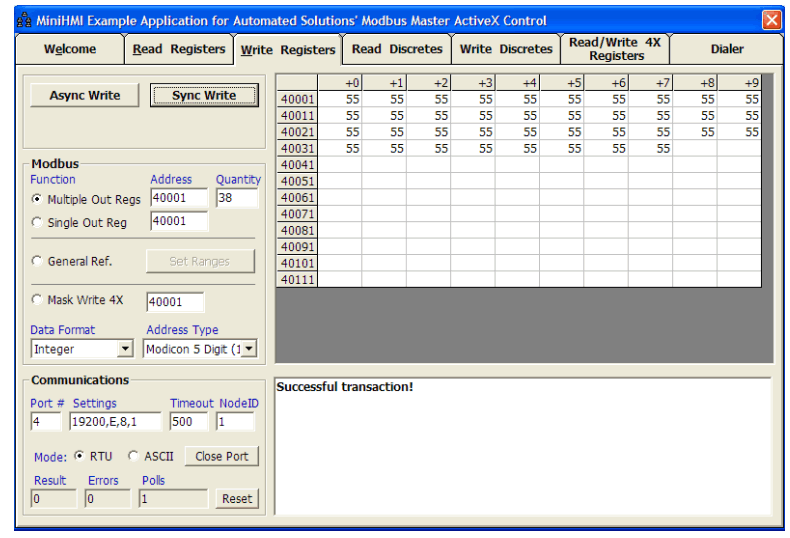
Task: Click empty cell in row 40041 column +0
Action: pyautogui.click(x=340, y=165)
